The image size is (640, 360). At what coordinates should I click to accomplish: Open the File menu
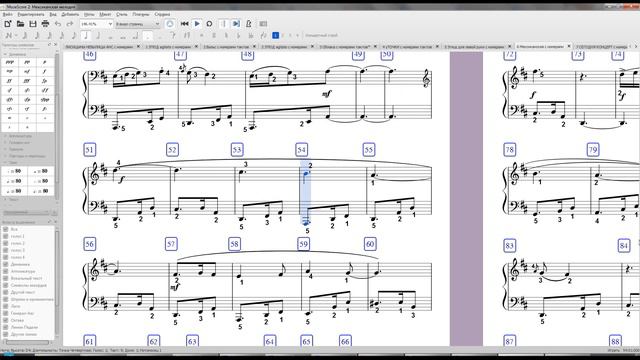pyautogui.click(x=7, y=14)
